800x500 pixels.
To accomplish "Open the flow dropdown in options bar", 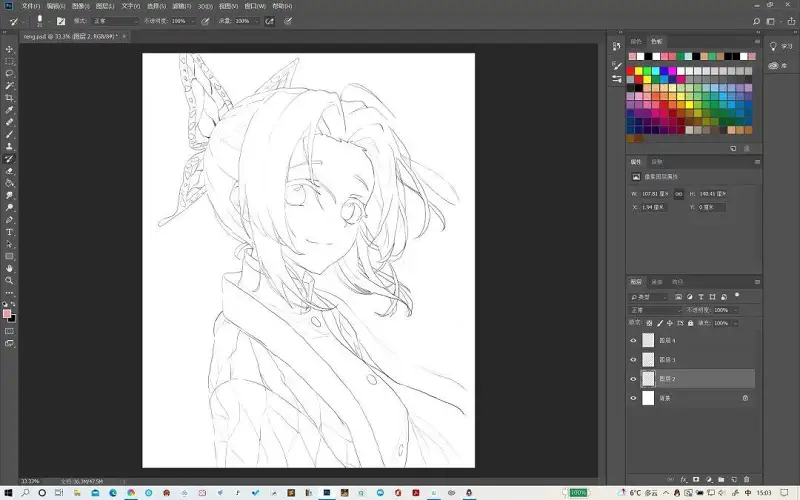I will pos(257,21).
